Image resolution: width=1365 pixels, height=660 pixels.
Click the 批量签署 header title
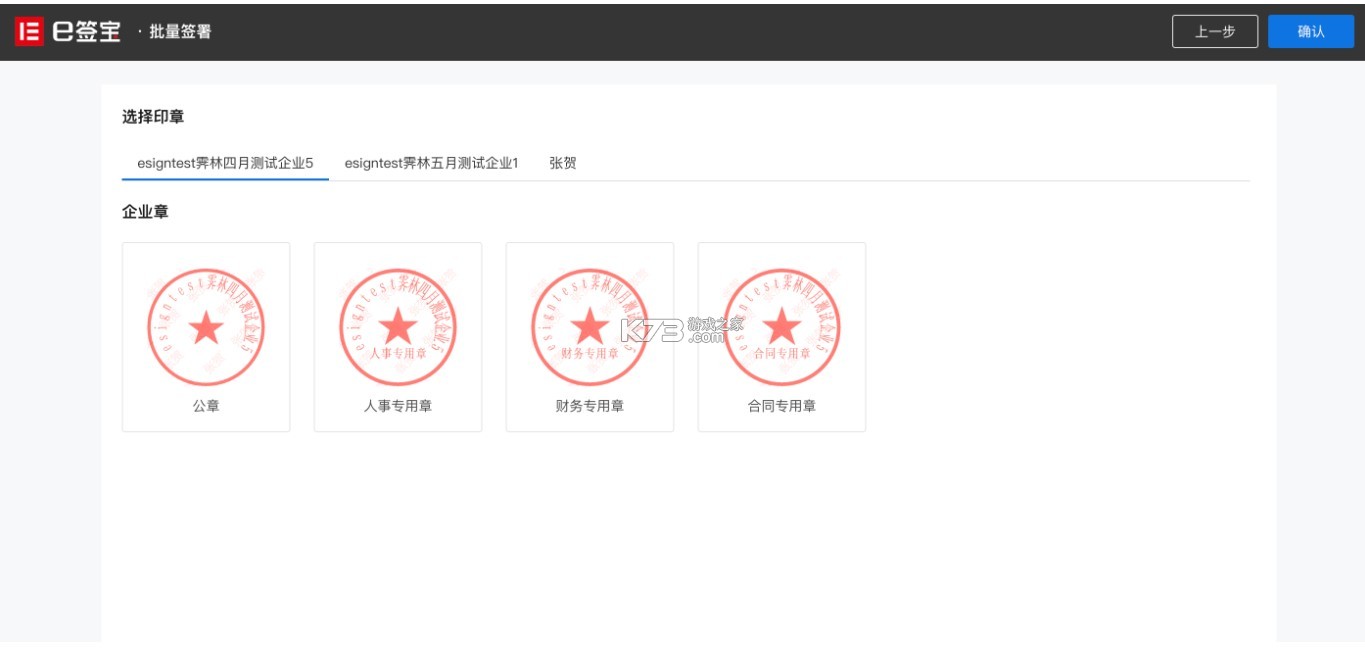180,32
